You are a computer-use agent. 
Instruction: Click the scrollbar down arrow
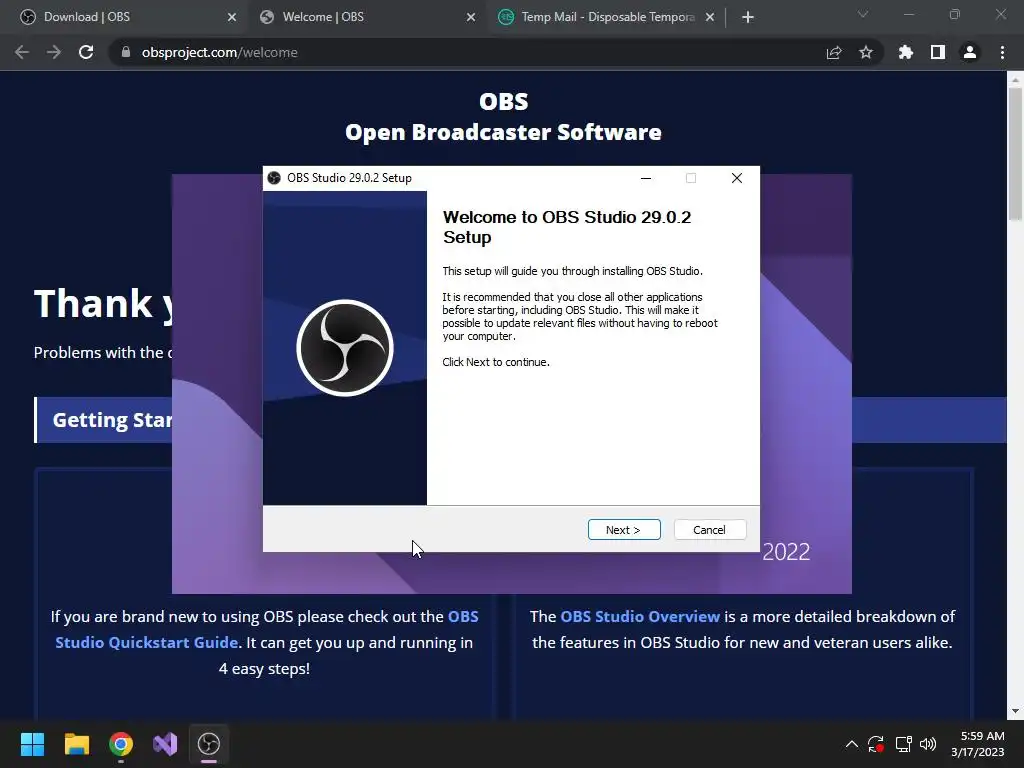point(1015,711)
